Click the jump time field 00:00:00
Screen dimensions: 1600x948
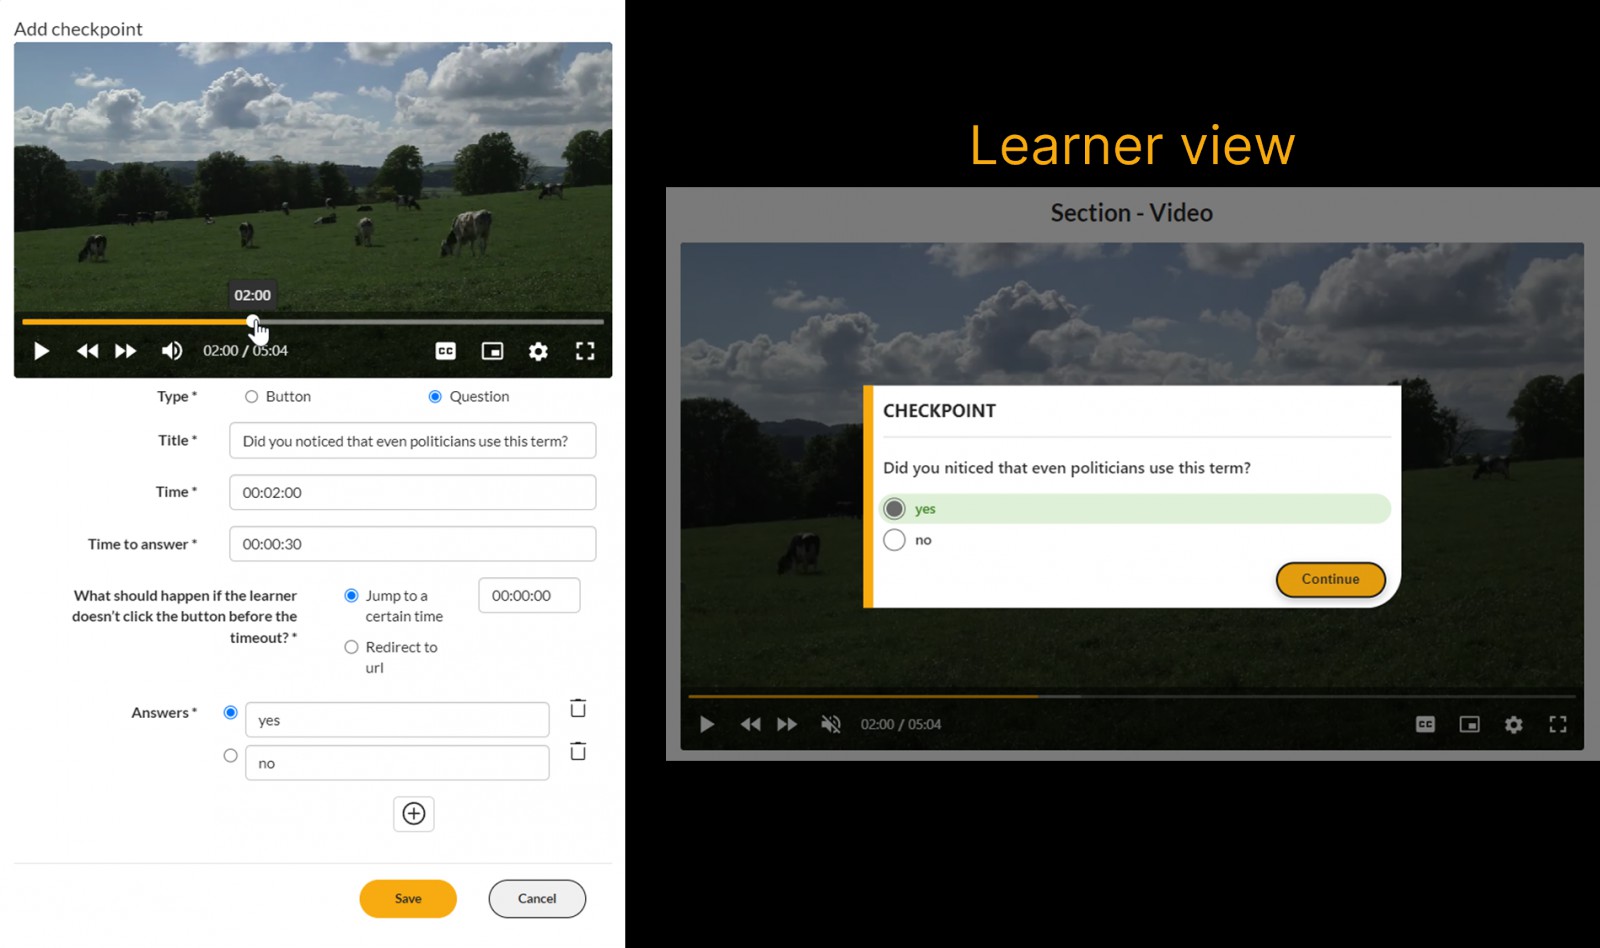pyautogui.click(x=529, y=595)
